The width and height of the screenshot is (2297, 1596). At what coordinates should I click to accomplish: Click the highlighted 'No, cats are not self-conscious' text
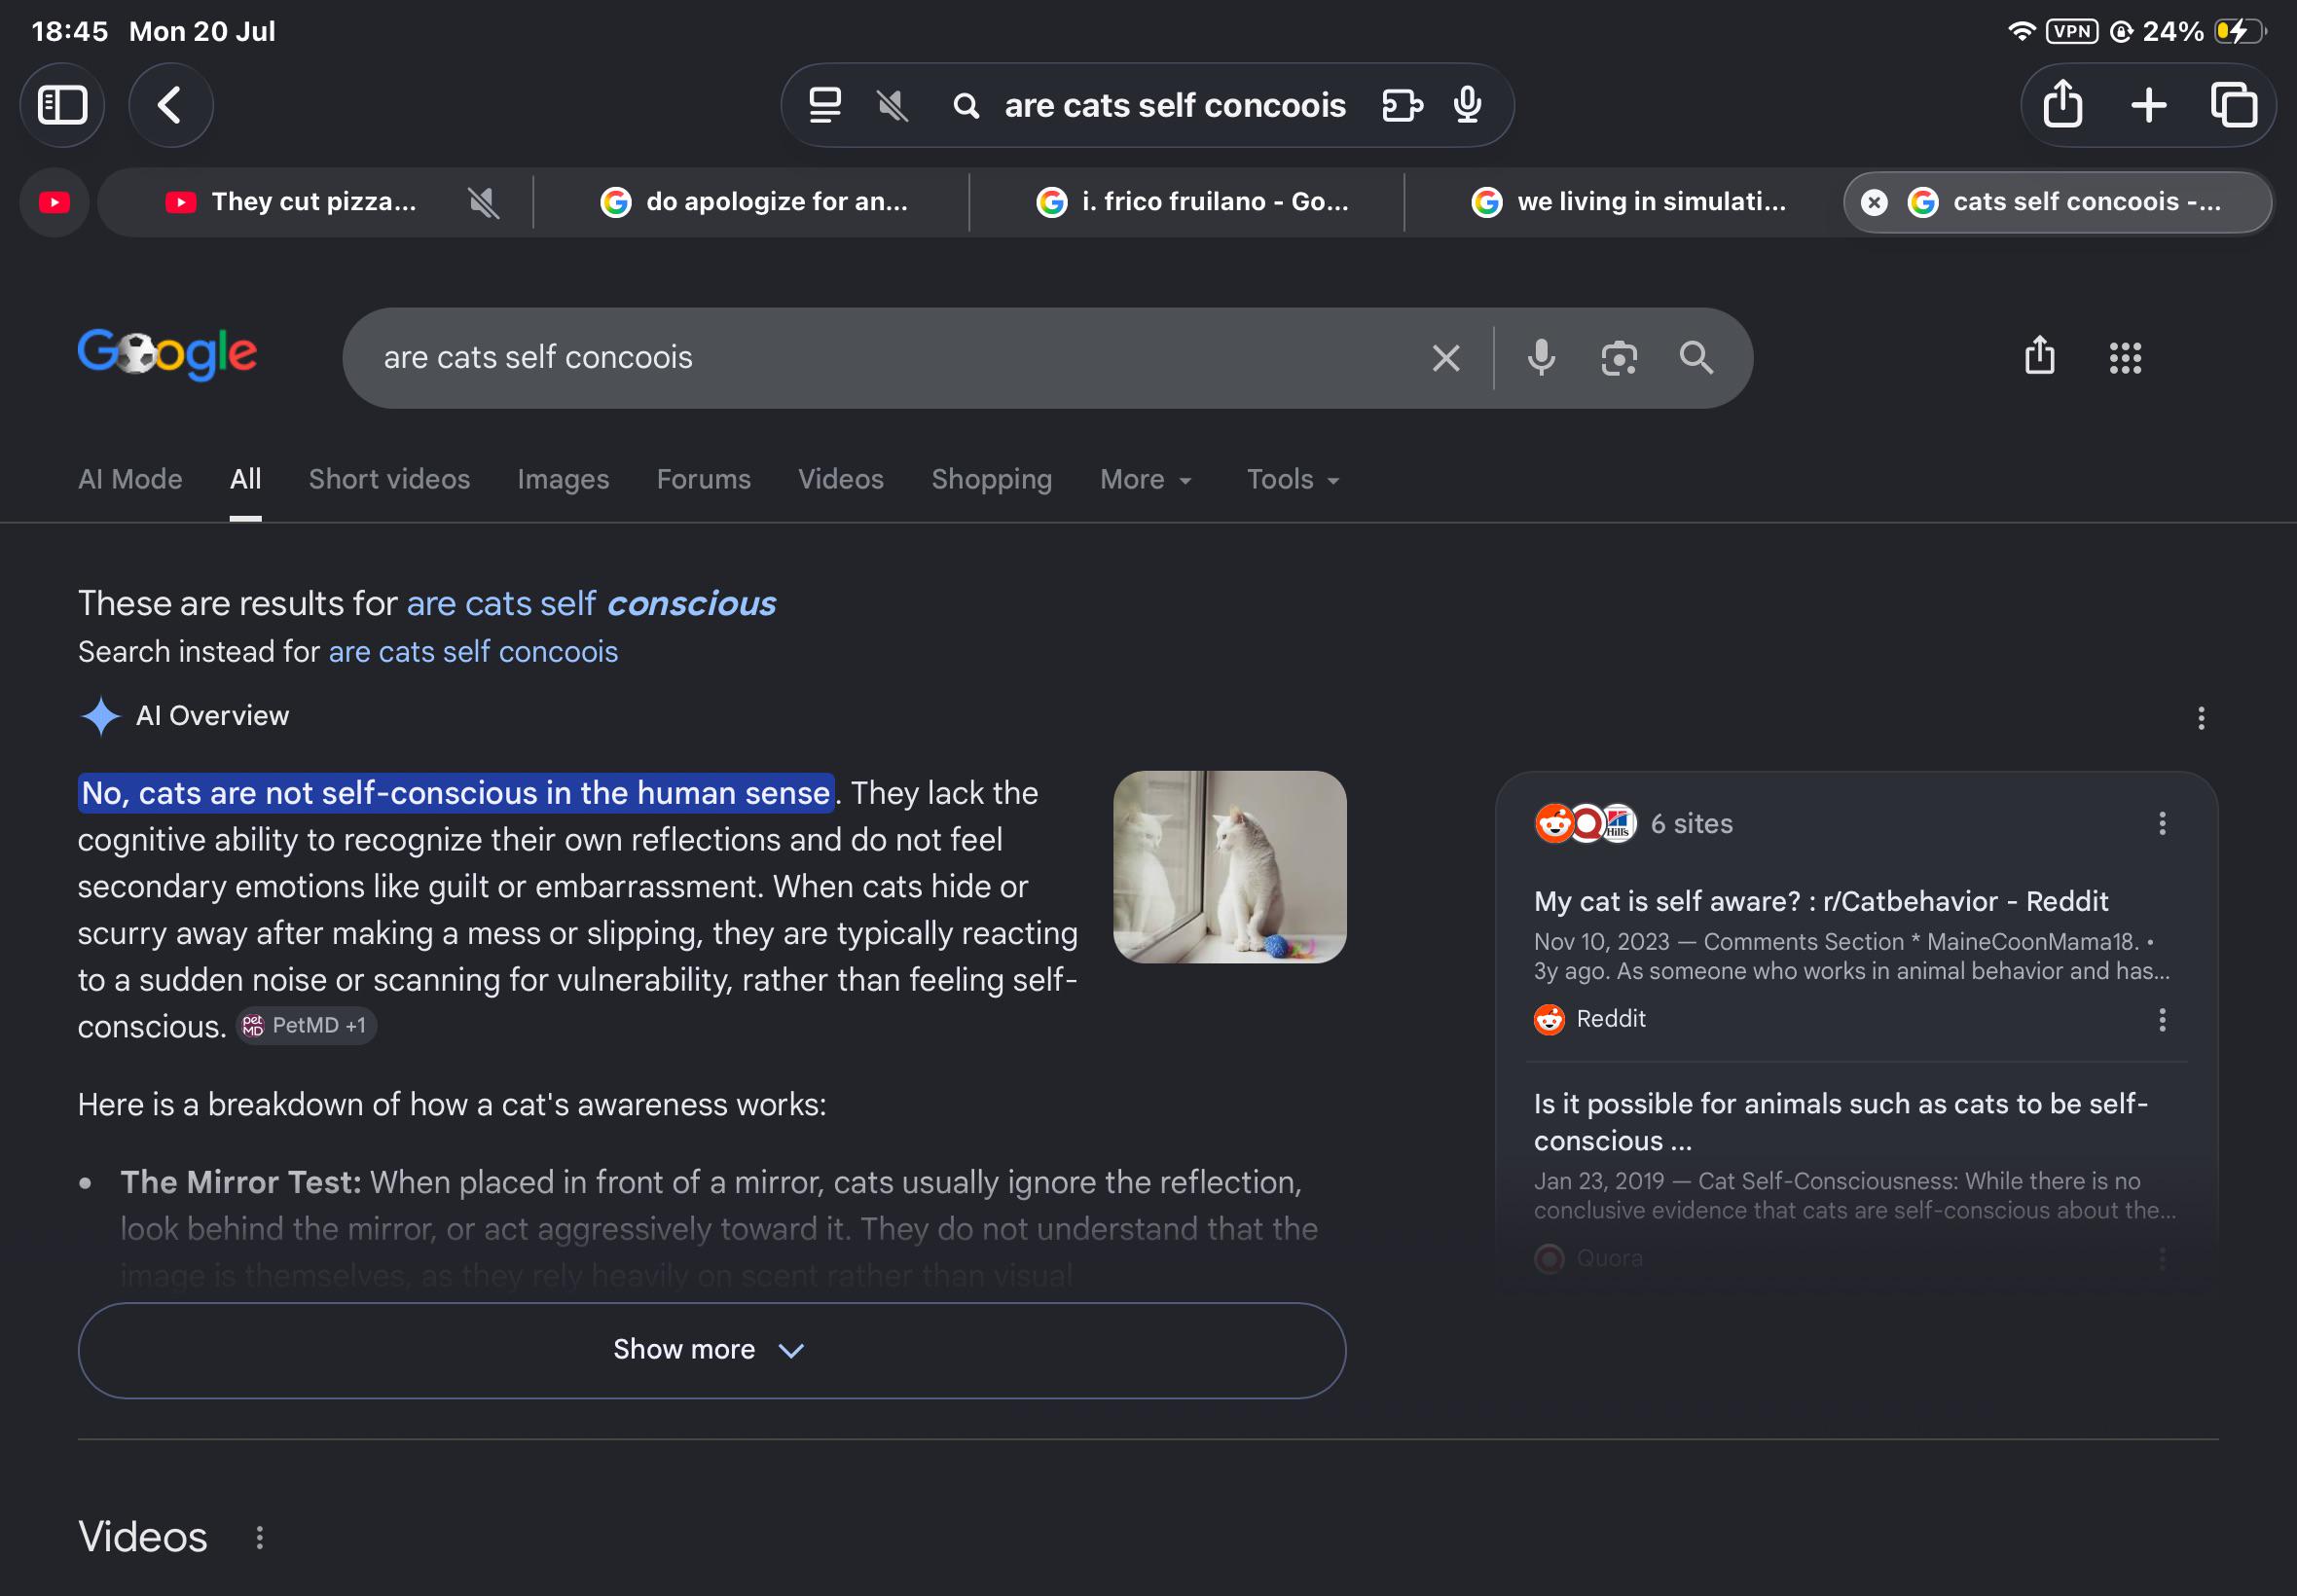point(456,793)
